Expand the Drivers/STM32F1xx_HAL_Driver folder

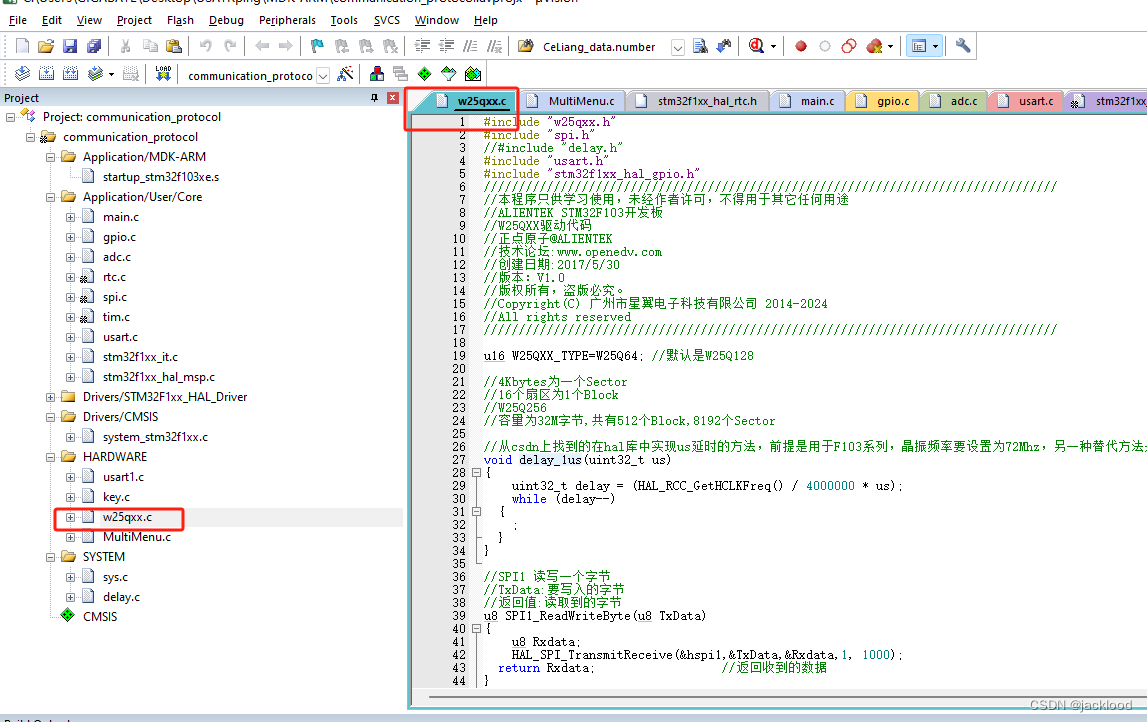coord(50,397)
